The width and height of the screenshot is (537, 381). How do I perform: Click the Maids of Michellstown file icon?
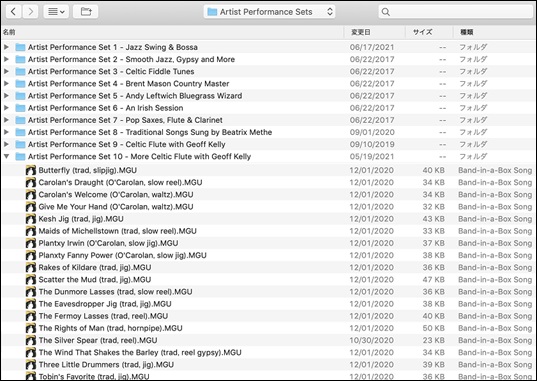click(x=31, y=231)
